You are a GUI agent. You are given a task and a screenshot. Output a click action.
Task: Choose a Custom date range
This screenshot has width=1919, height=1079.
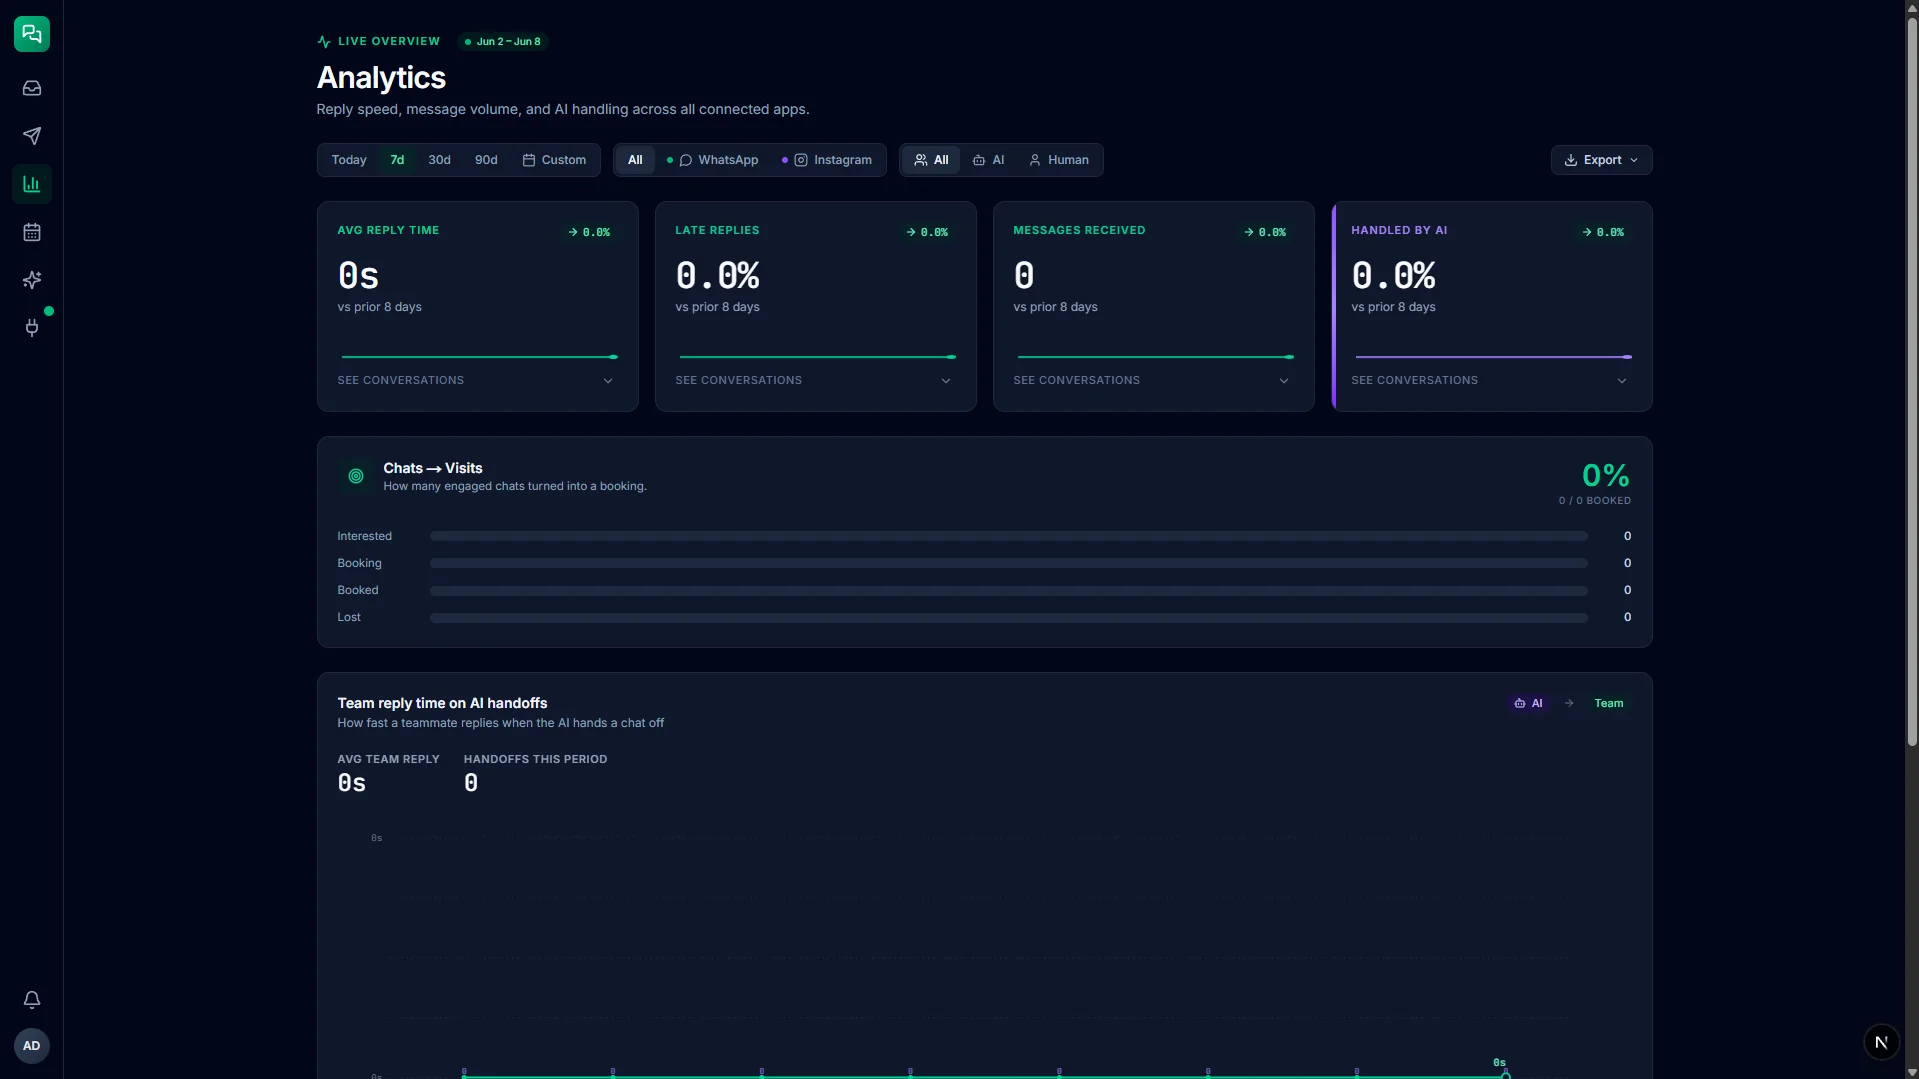coord(554,160)
